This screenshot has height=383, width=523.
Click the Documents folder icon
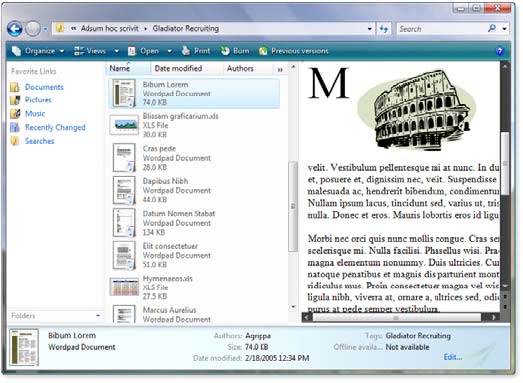[15, 87]
